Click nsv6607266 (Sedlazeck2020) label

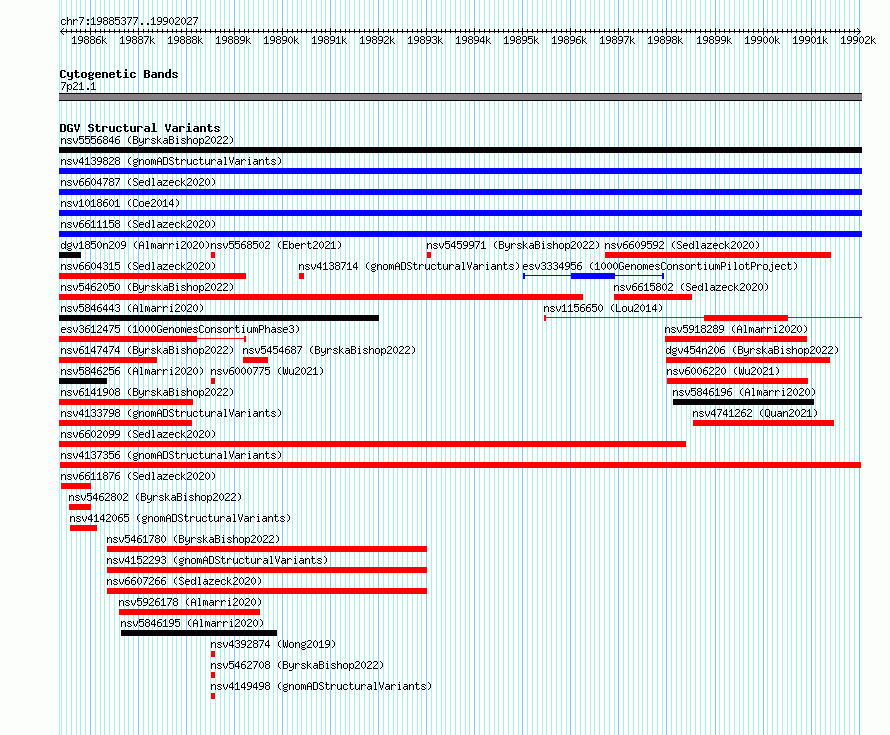pos(184,581)
